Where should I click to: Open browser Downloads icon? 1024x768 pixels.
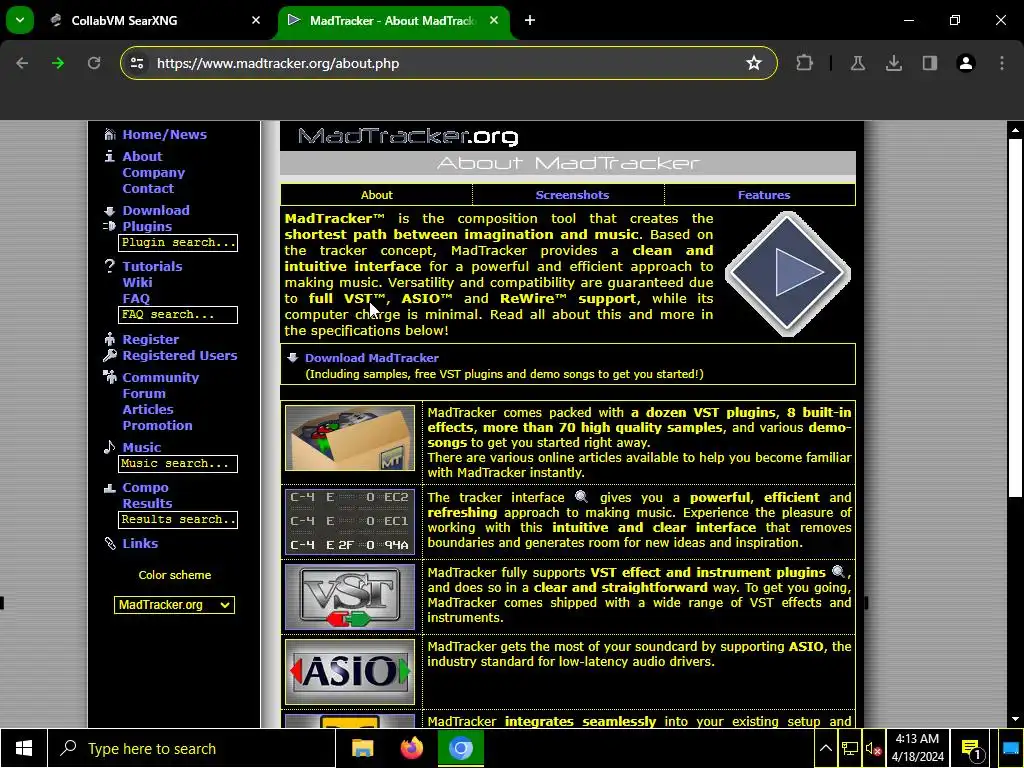tap(893, 63)
